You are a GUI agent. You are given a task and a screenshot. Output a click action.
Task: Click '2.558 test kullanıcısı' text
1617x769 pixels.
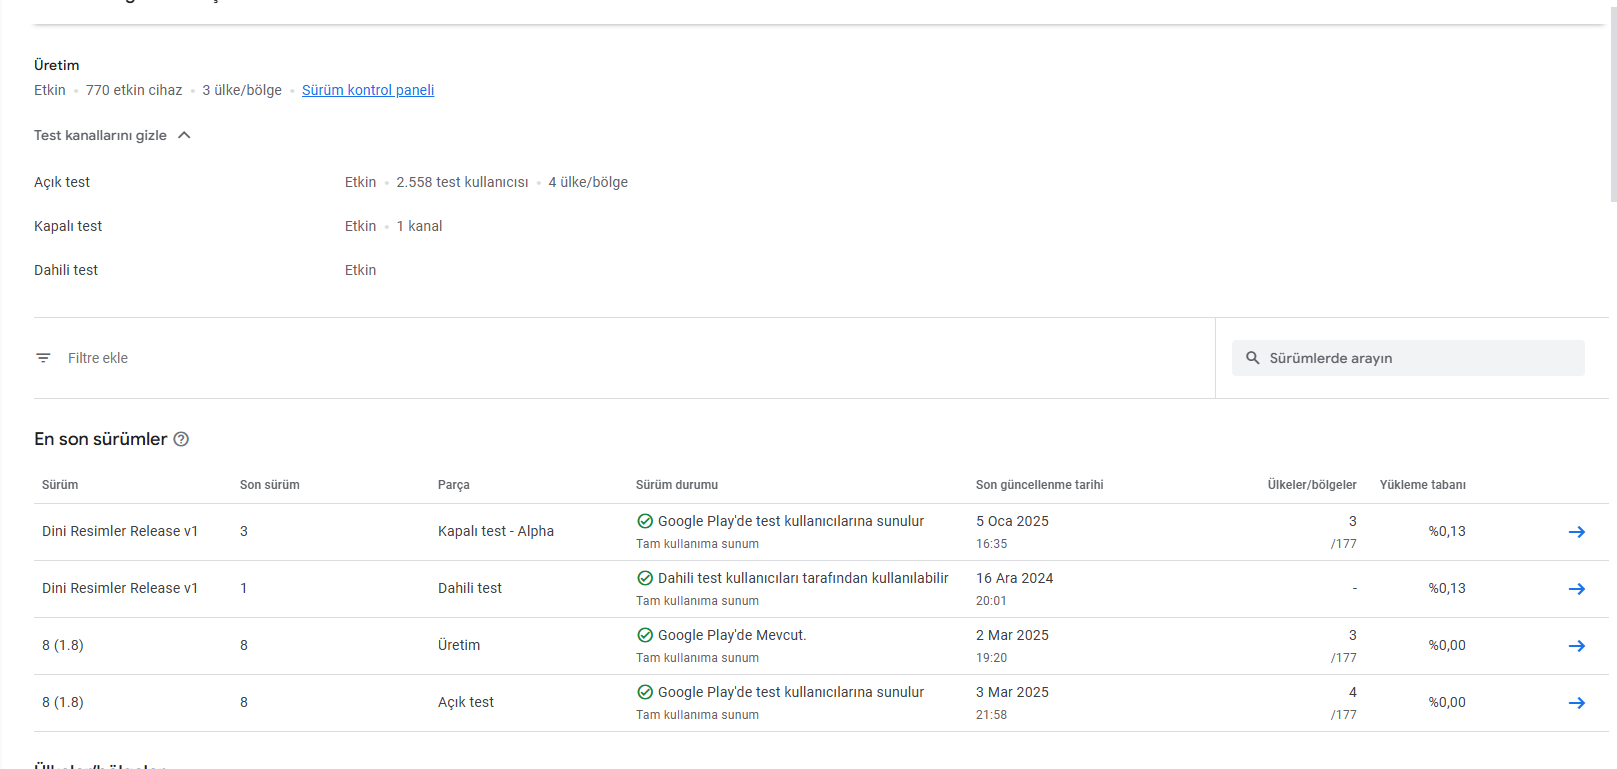(462, 182)
